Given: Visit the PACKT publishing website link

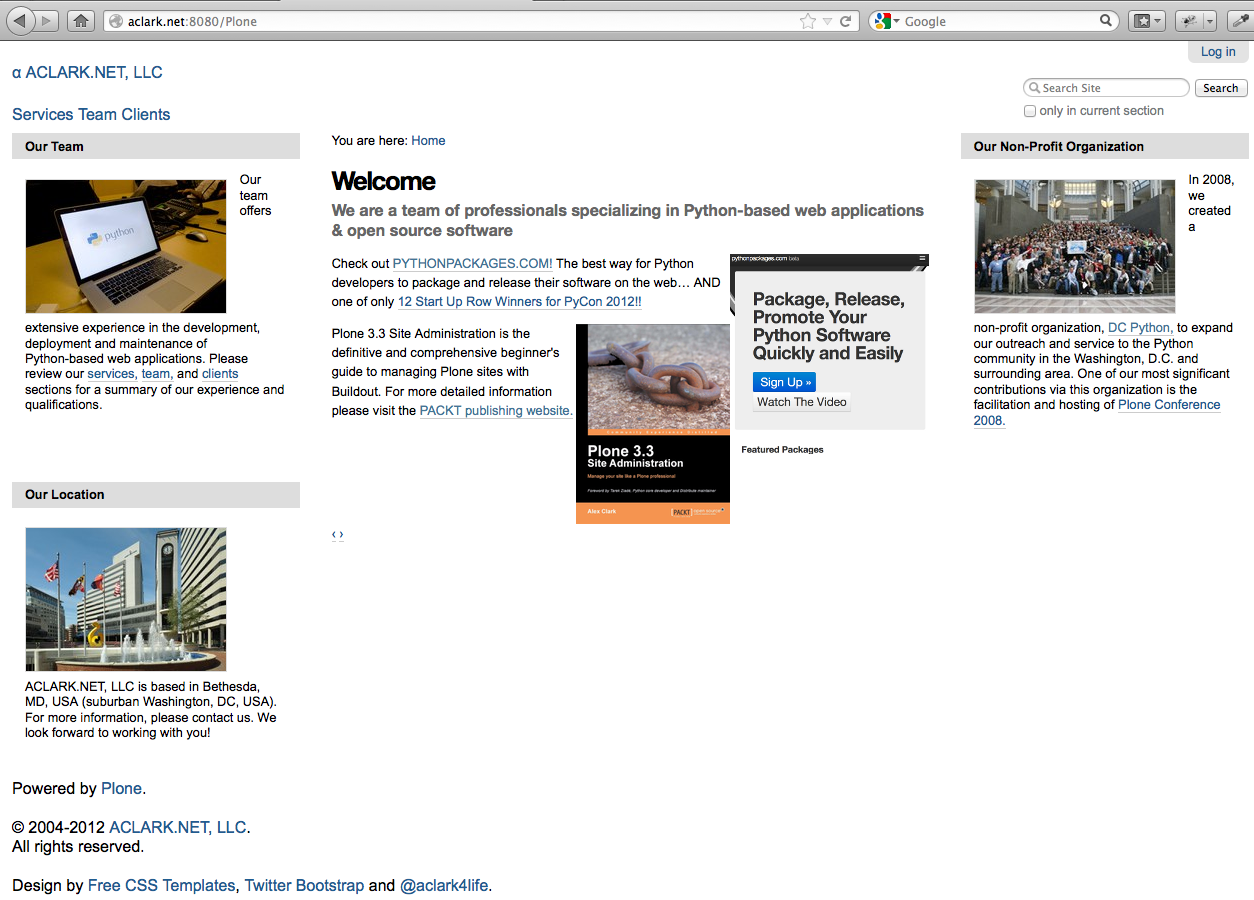Looking at the screenshot, I should [496, 411].
